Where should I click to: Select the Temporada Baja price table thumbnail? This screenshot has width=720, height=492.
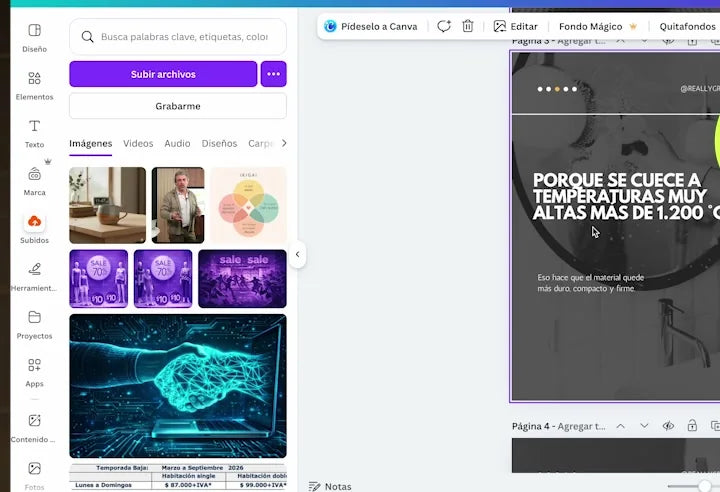click(178, 477)
